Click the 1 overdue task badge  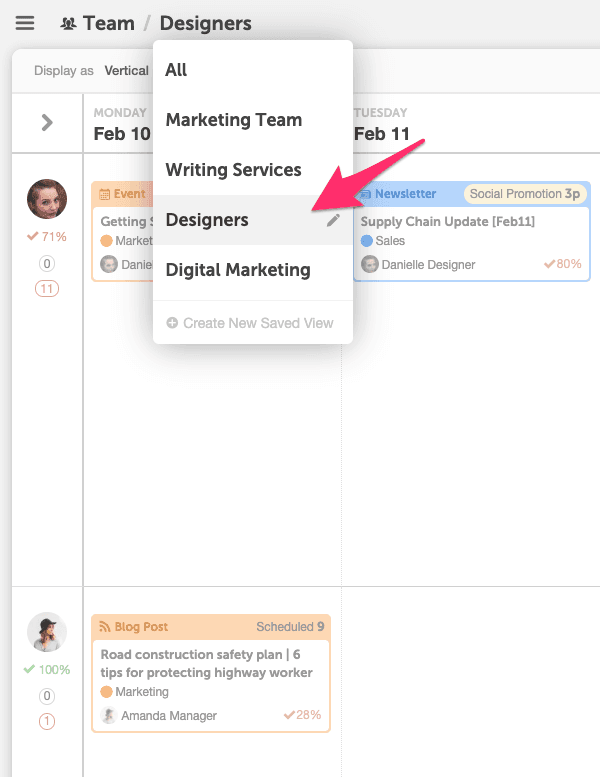tap(47, 721)
